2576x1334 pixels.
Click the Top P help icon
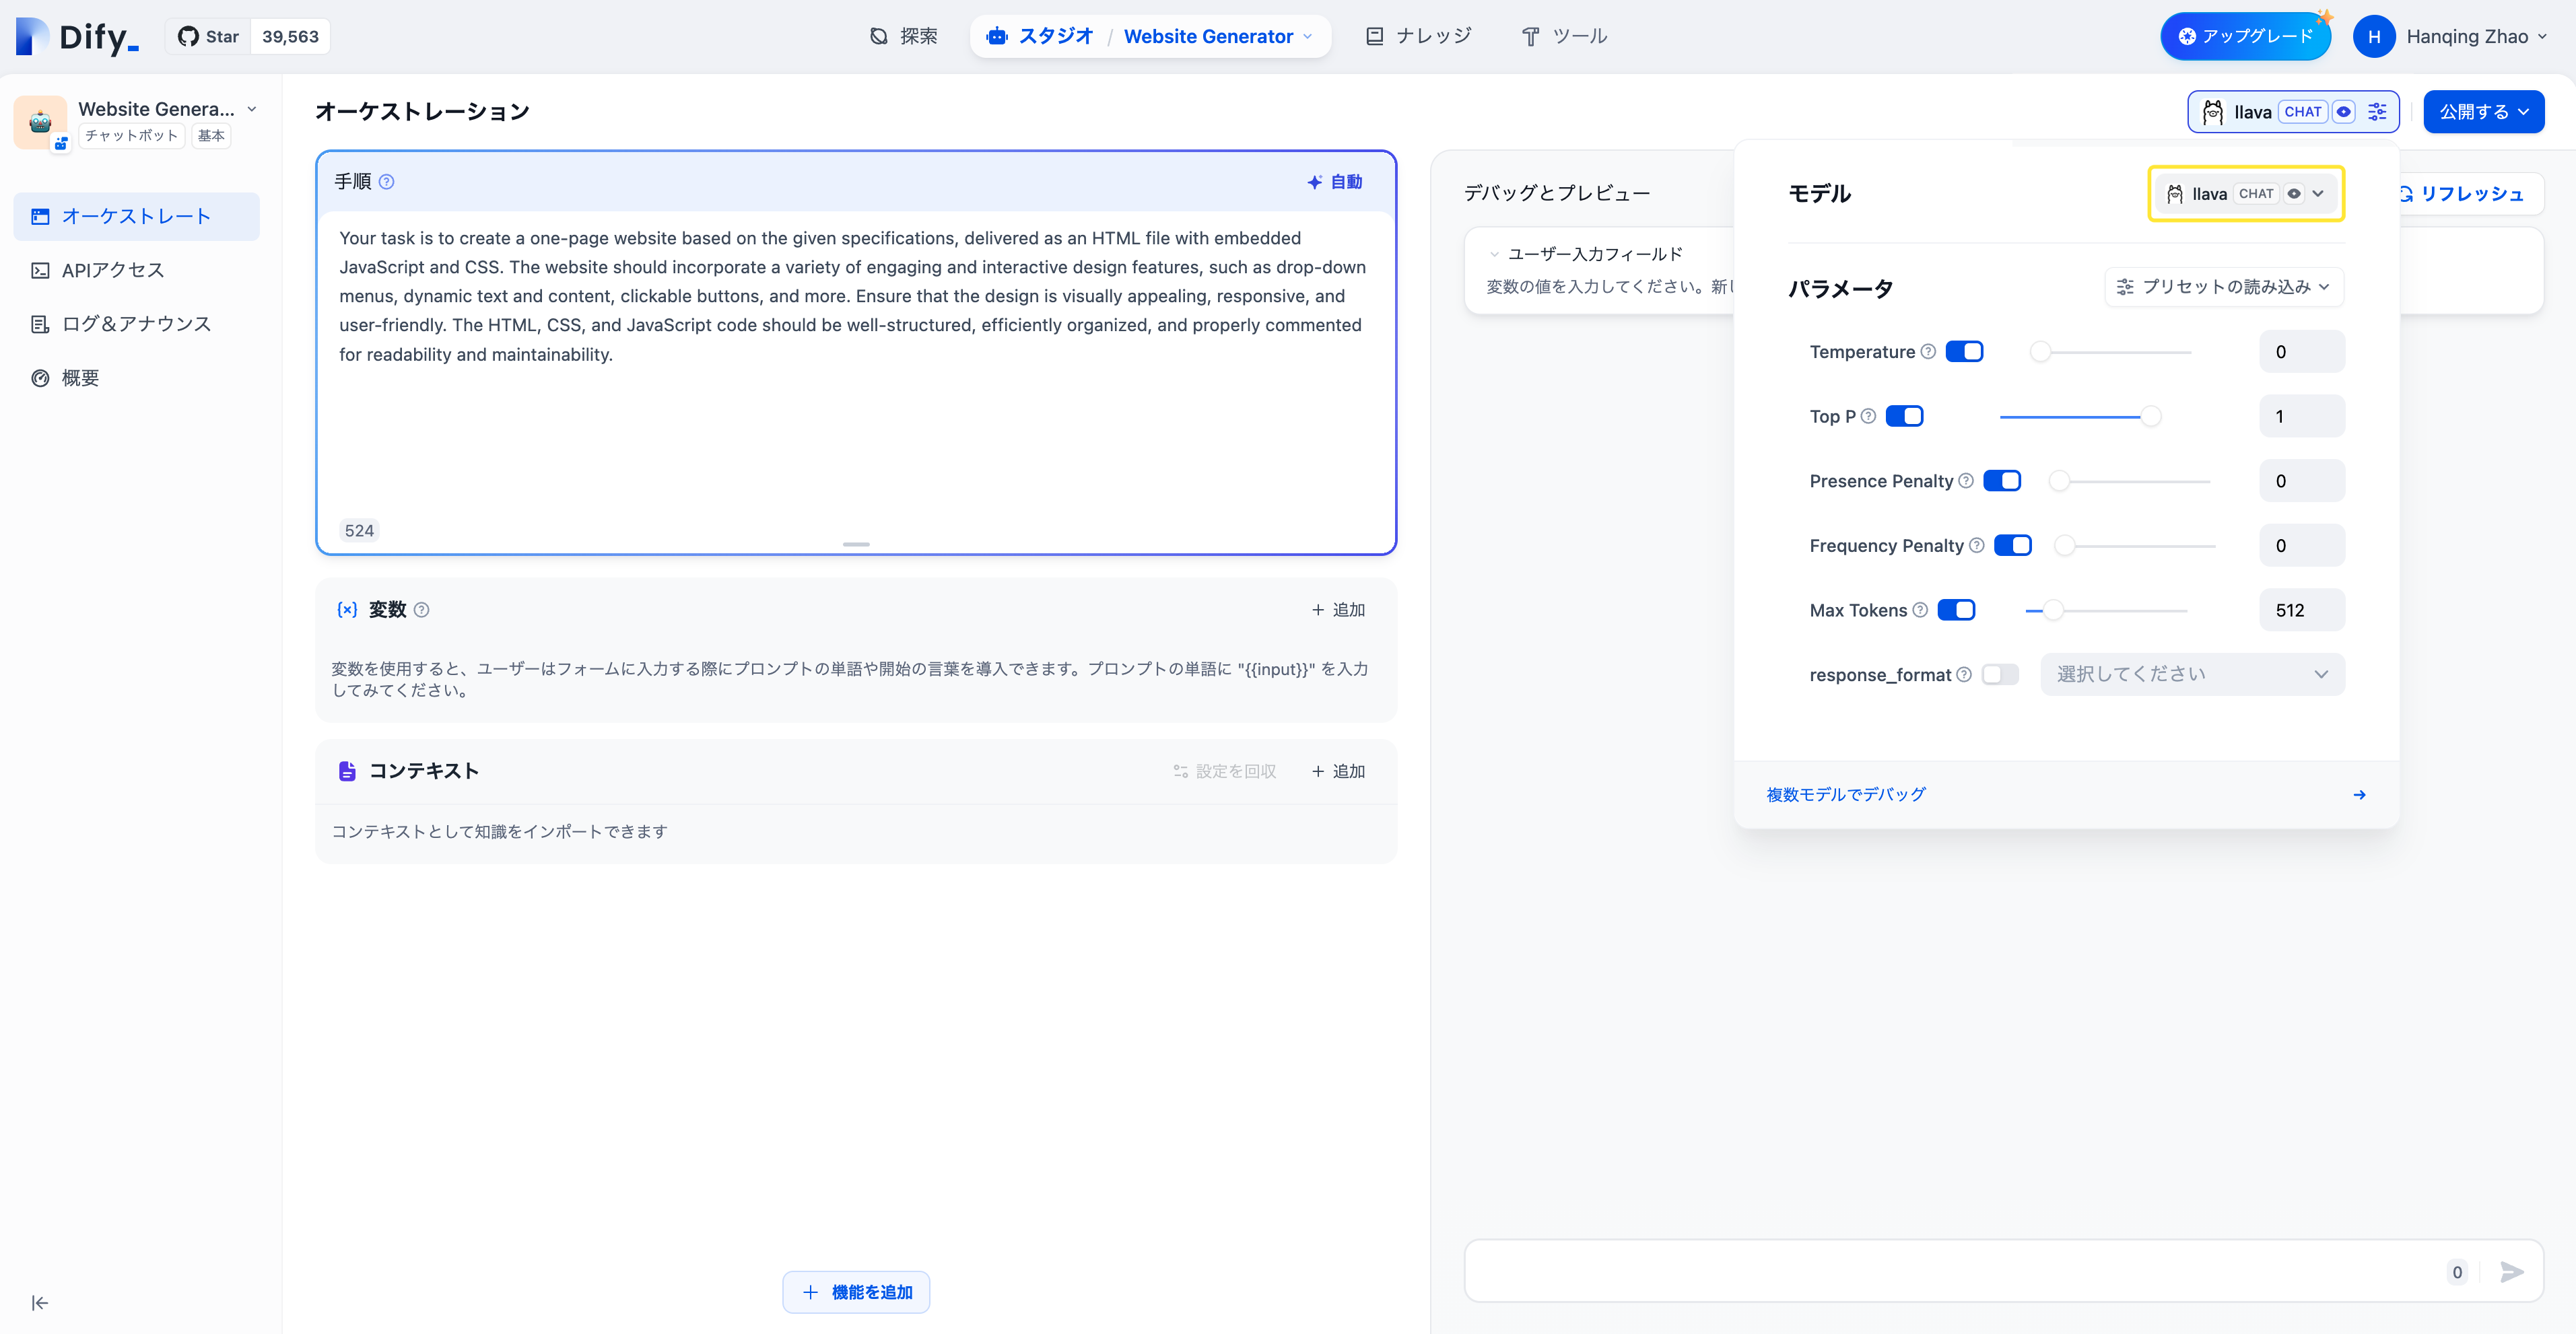click(1868, 416)
